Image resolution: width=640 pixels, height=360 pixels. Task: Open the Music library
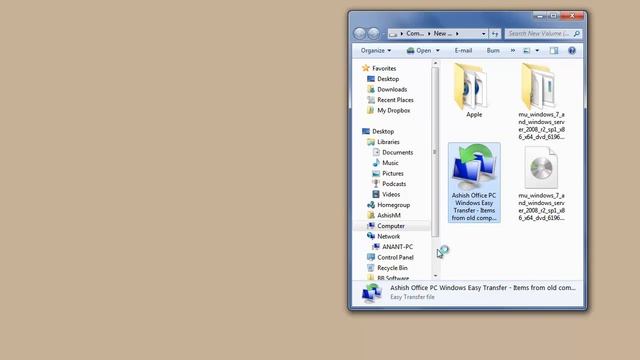390,163
